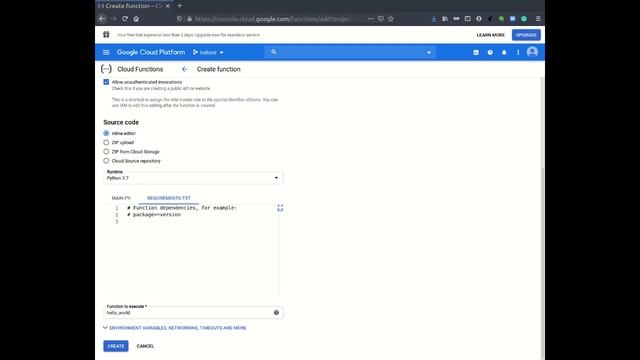The height and width of the screenshot is (360, 640).
Task: Click the UPGRADE button
Action: [526, 35]
